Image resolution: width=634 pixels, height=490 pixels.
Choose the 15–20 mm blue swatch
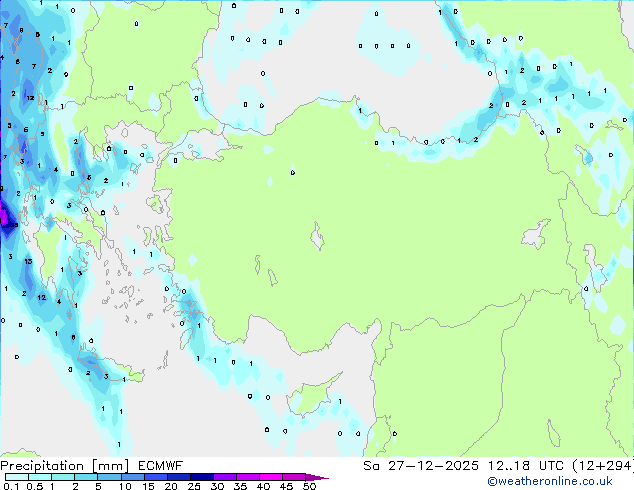[x=155, y=477]
